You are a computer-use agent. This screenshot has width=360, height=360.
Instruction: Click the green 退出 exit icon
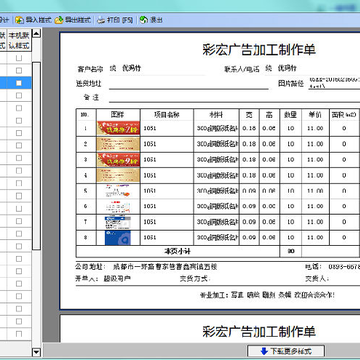[144, 20]
